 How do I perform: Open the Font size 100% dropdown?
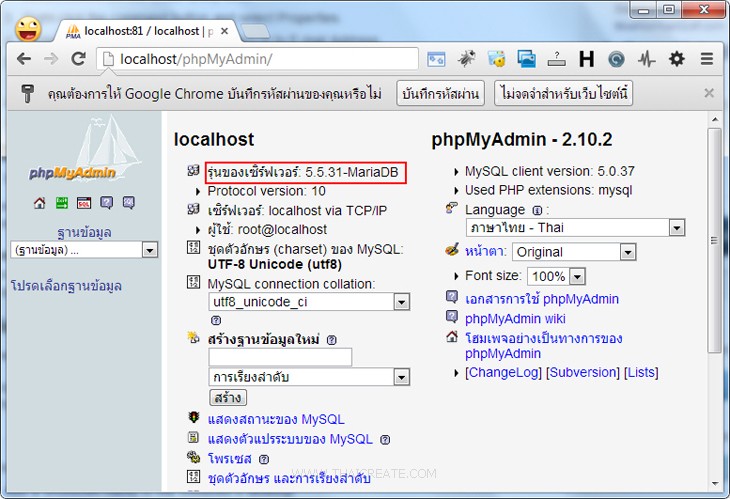tap(556, 276)
